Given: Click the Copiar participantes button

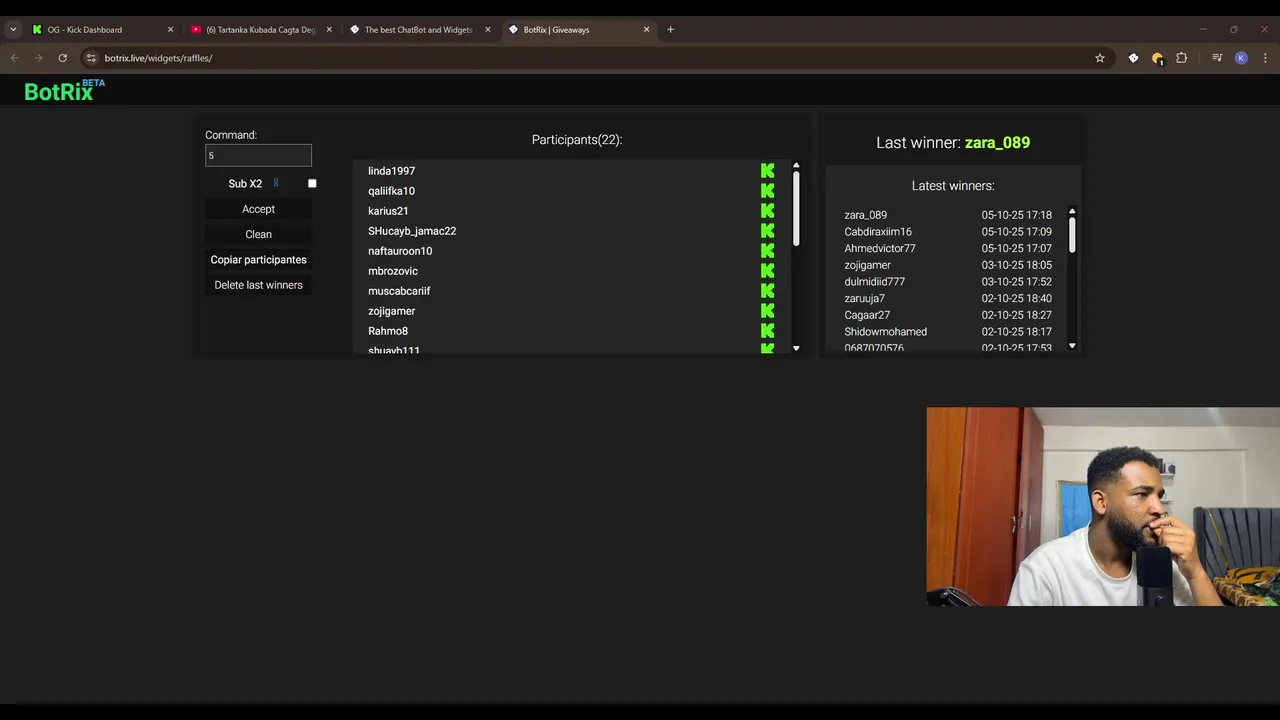Looking at the screenshot, I should 258,260.
